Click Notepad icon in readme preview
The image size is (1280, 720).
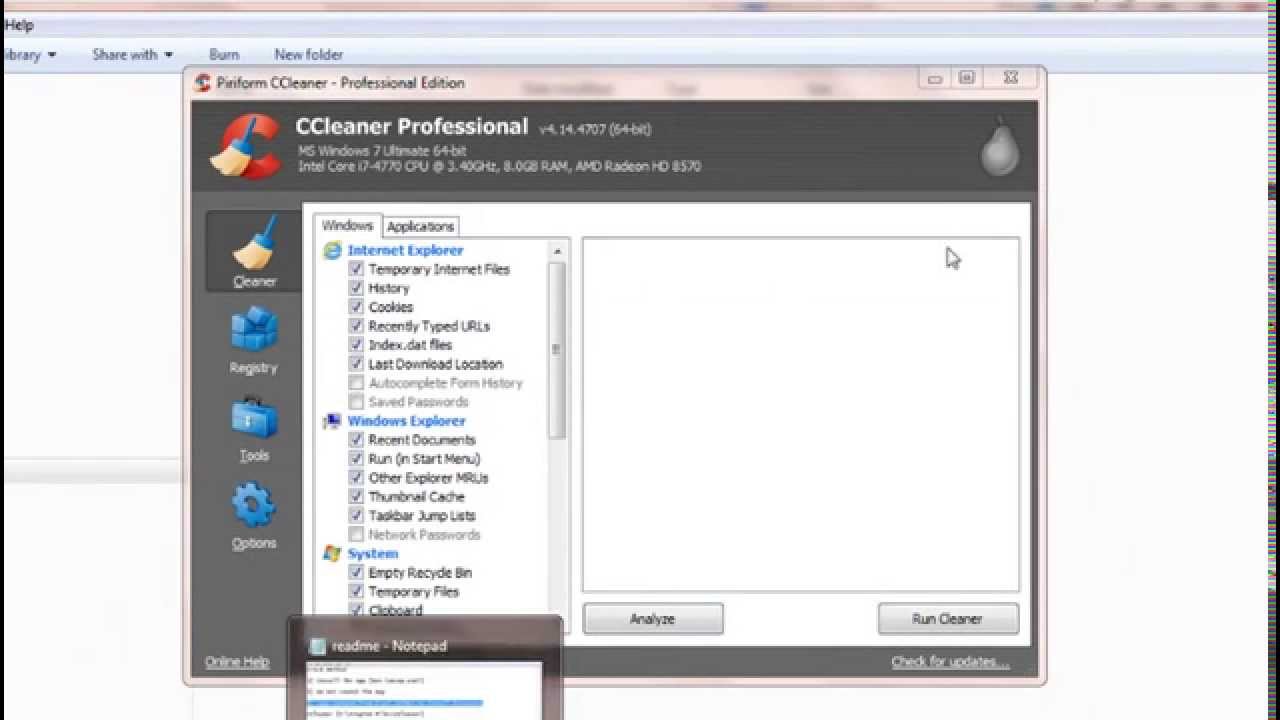318,646
